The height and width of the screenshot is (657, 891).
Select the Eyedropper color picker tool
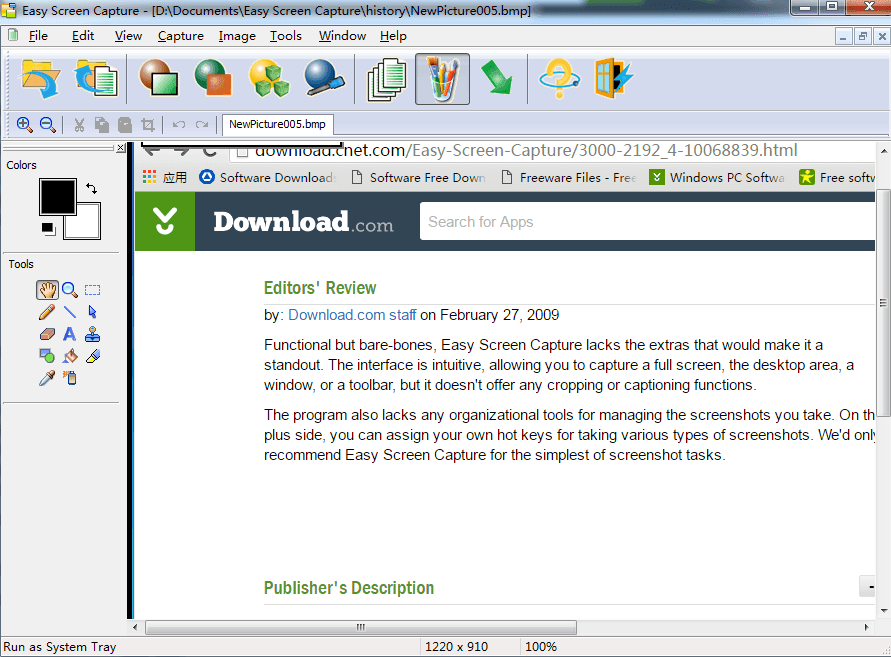point(47,379)
